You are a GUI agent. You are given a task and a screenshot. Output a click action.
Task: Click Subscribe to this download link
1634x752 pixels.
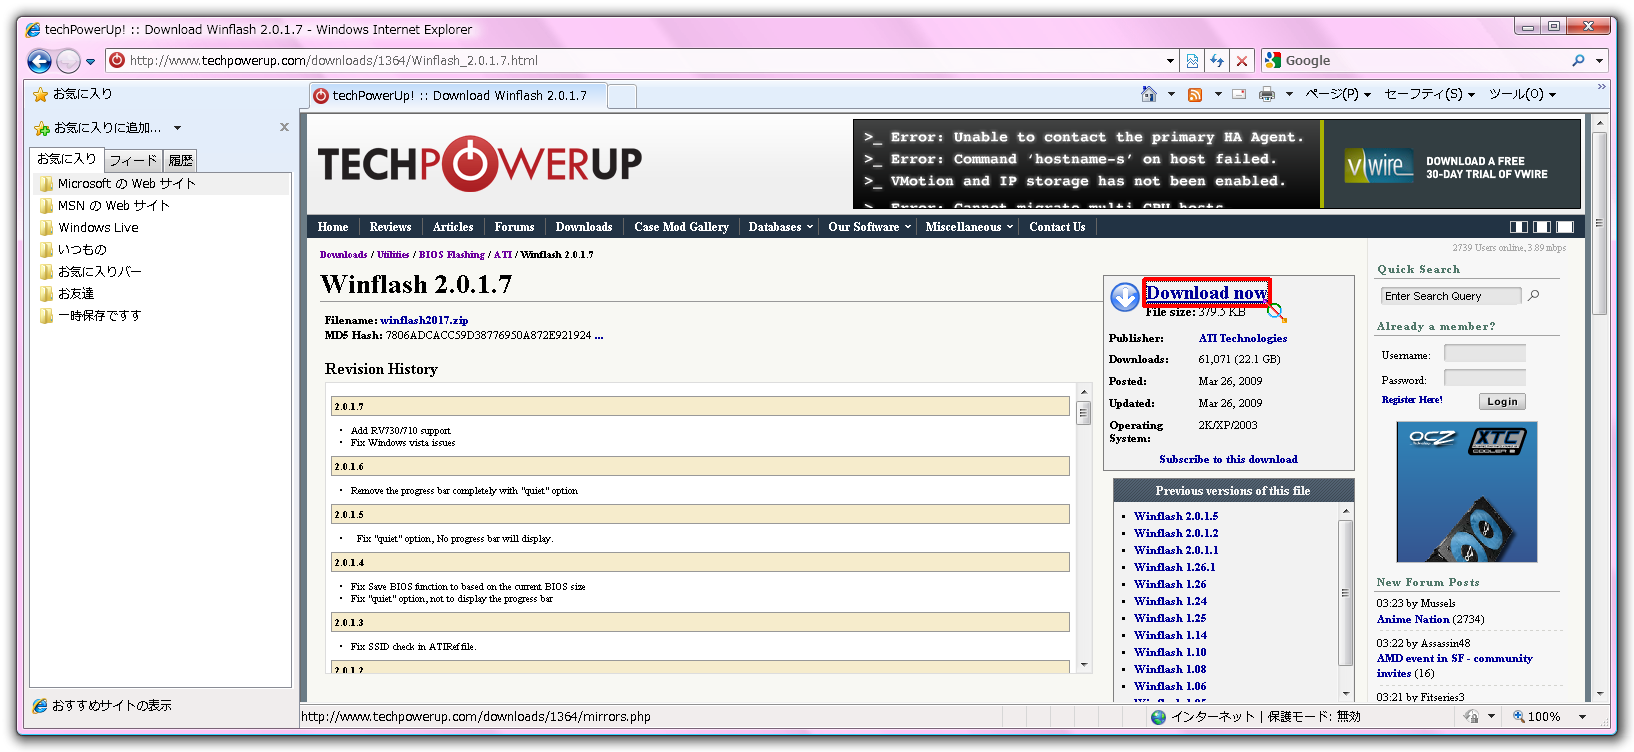tap(1228, 459)
